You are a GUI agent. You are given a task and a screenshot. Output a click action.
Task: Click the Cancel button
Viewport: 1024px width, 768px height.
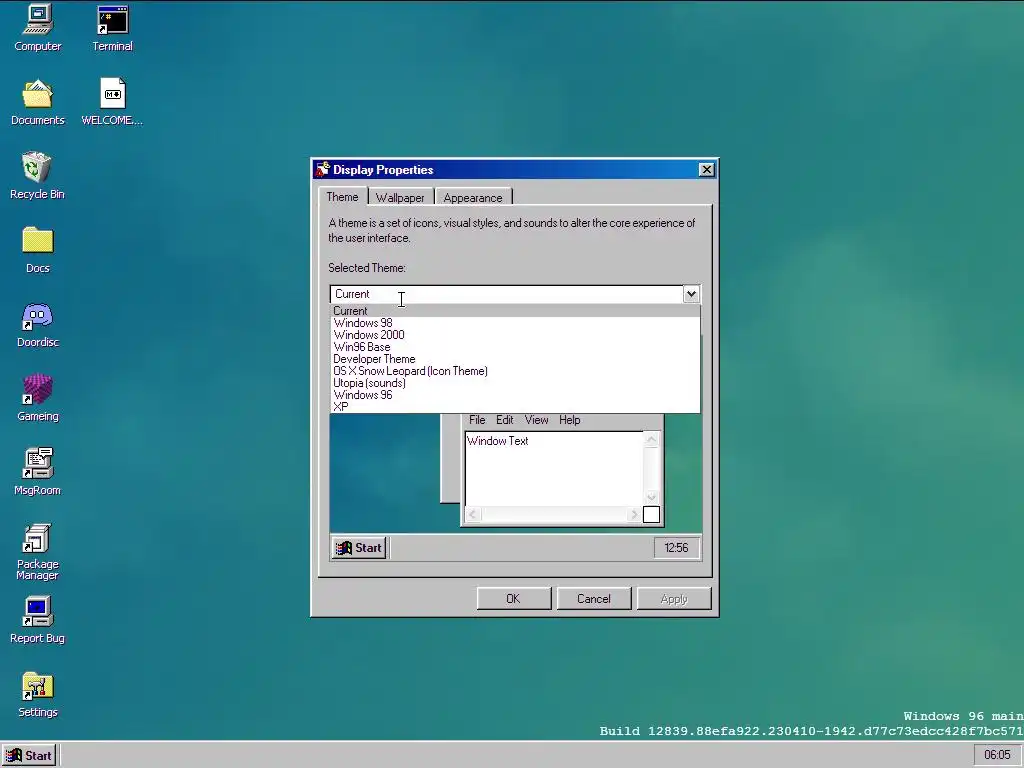click(x=594, y=599)
